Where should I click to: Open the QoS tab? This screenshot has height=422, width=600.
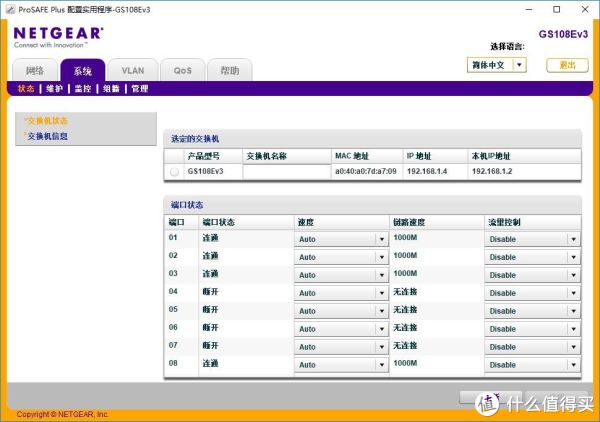pyautogui.click(x=183, y=70)
